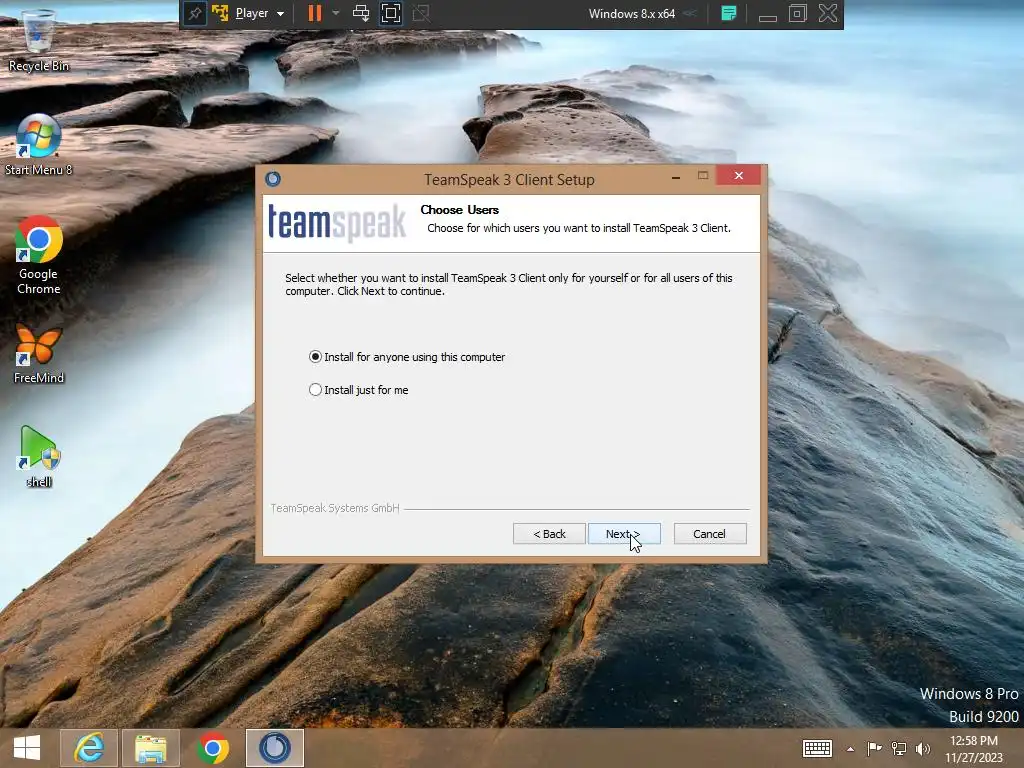Image resolution: width=1024 pixels, height=768 pixels.
Task: Click the Unity mode icon in Player
Action: click(421, 13)
